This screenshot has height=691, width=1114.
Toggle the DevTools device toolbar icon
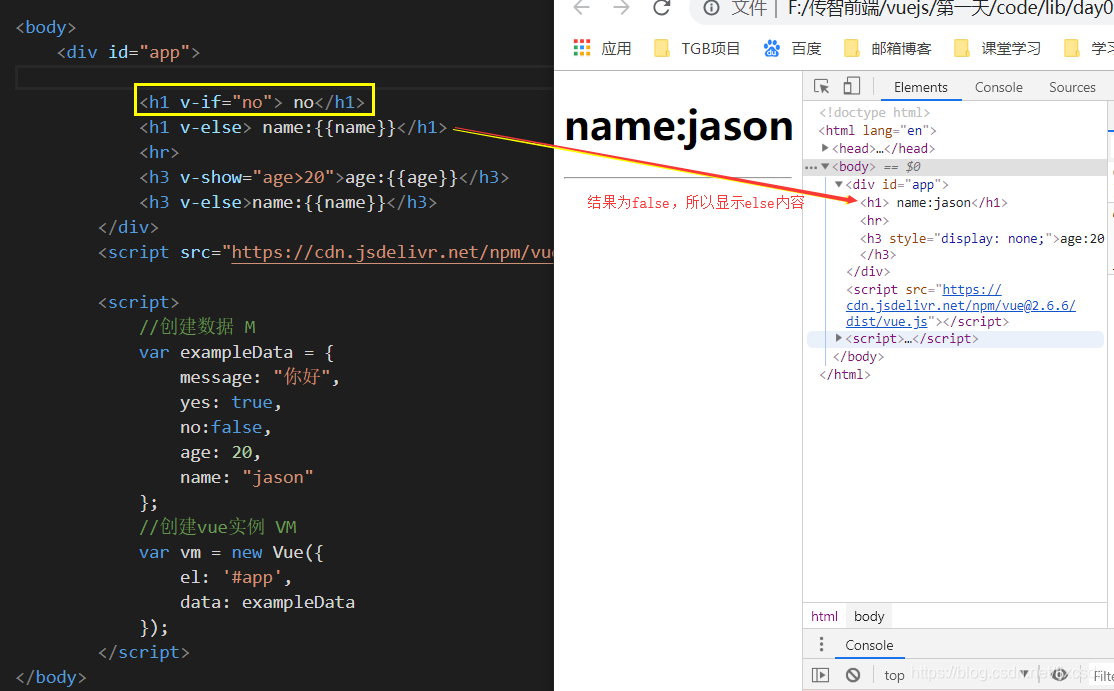pyautogui.click(x=851, y=87)
